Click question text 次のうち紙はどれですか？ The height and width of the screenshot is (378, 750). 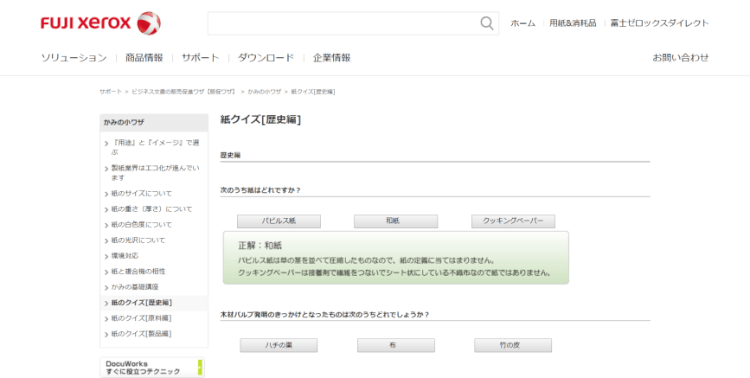(261, 190)
